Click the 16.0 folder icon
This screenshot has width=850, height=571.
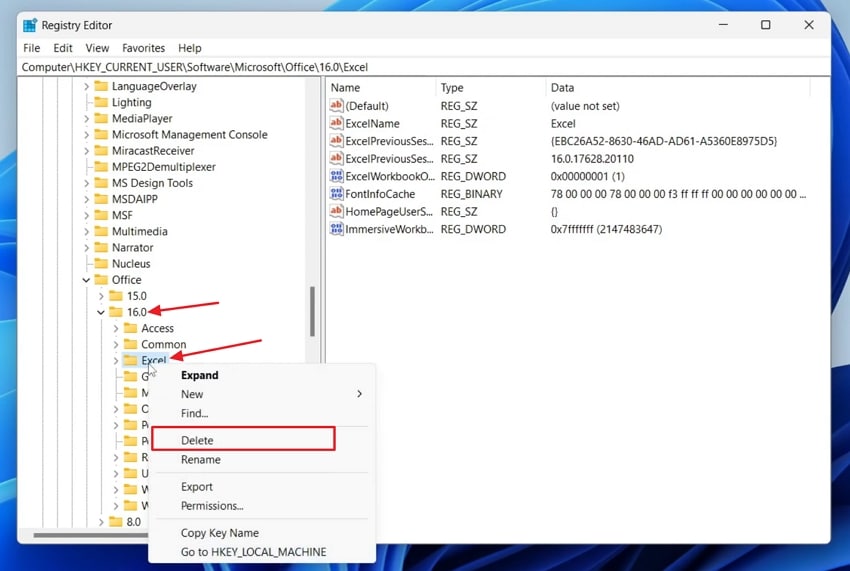pyautogui.click(x=116, y=312)
